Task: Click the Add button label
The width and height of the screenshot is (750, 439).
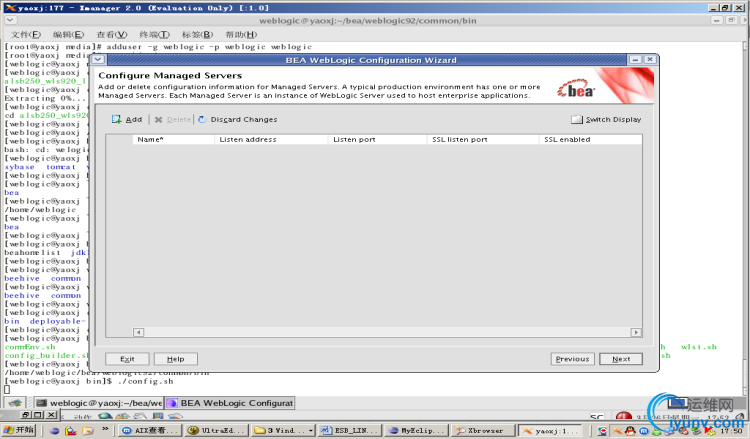Action: click(x=133, y=120)
